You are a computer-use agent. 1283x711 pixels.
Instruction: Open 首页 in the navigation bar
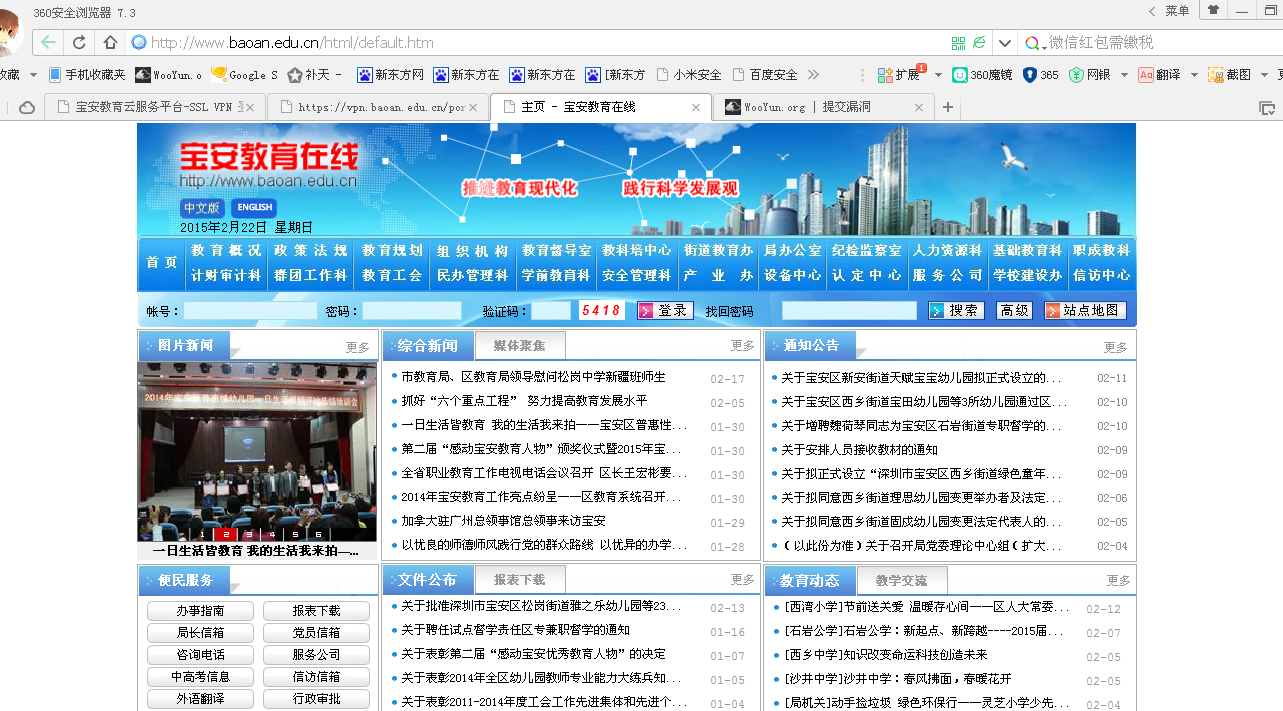pos(161,263)
